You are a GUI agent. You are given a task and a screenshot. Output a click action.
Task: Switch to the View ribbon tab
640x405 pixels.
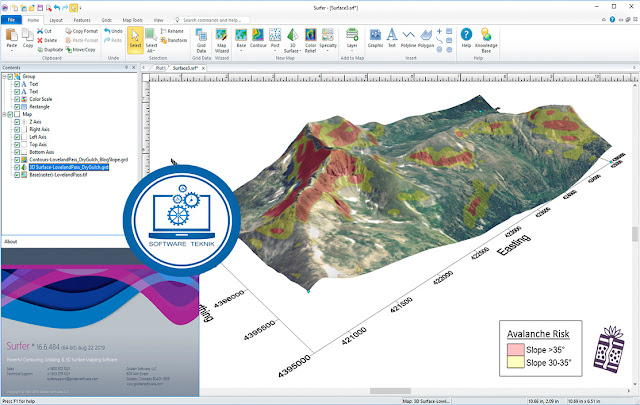158,20
